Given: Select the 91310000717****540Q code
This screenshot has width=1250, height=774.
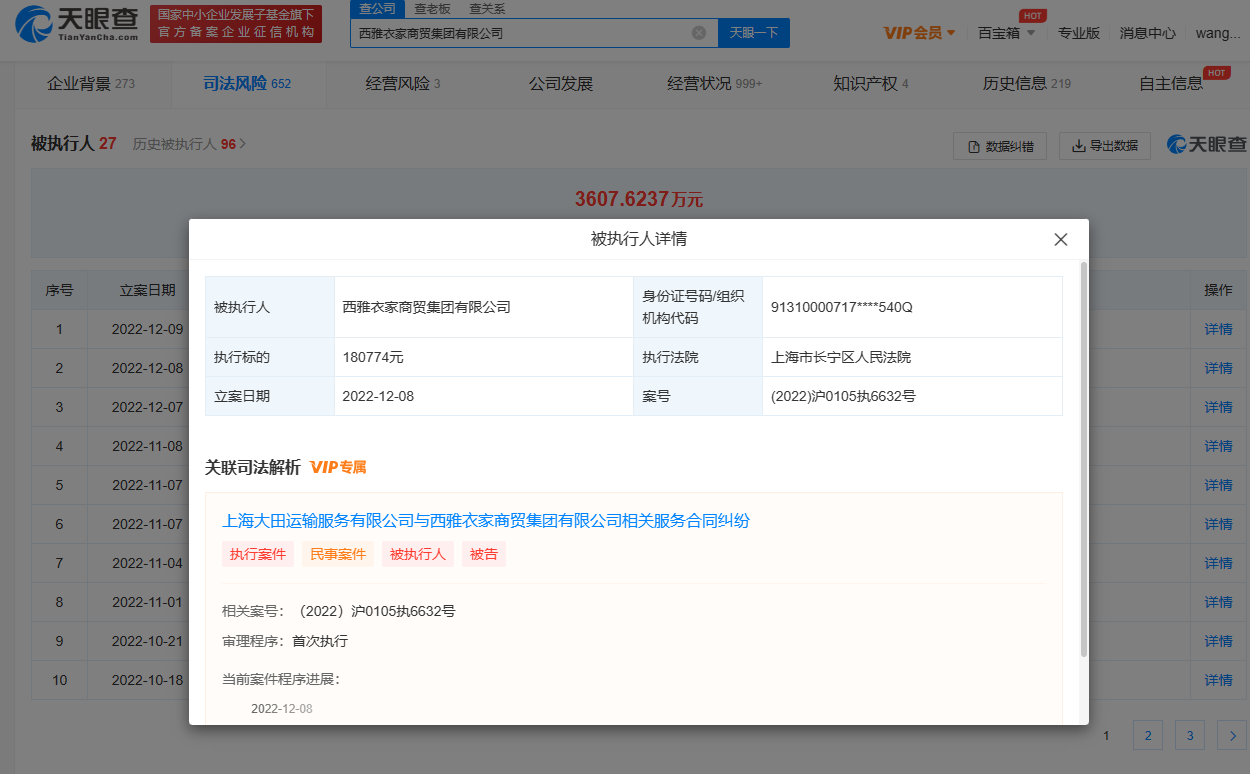Looking at the screenshot, I should click(x=842, y=307).
